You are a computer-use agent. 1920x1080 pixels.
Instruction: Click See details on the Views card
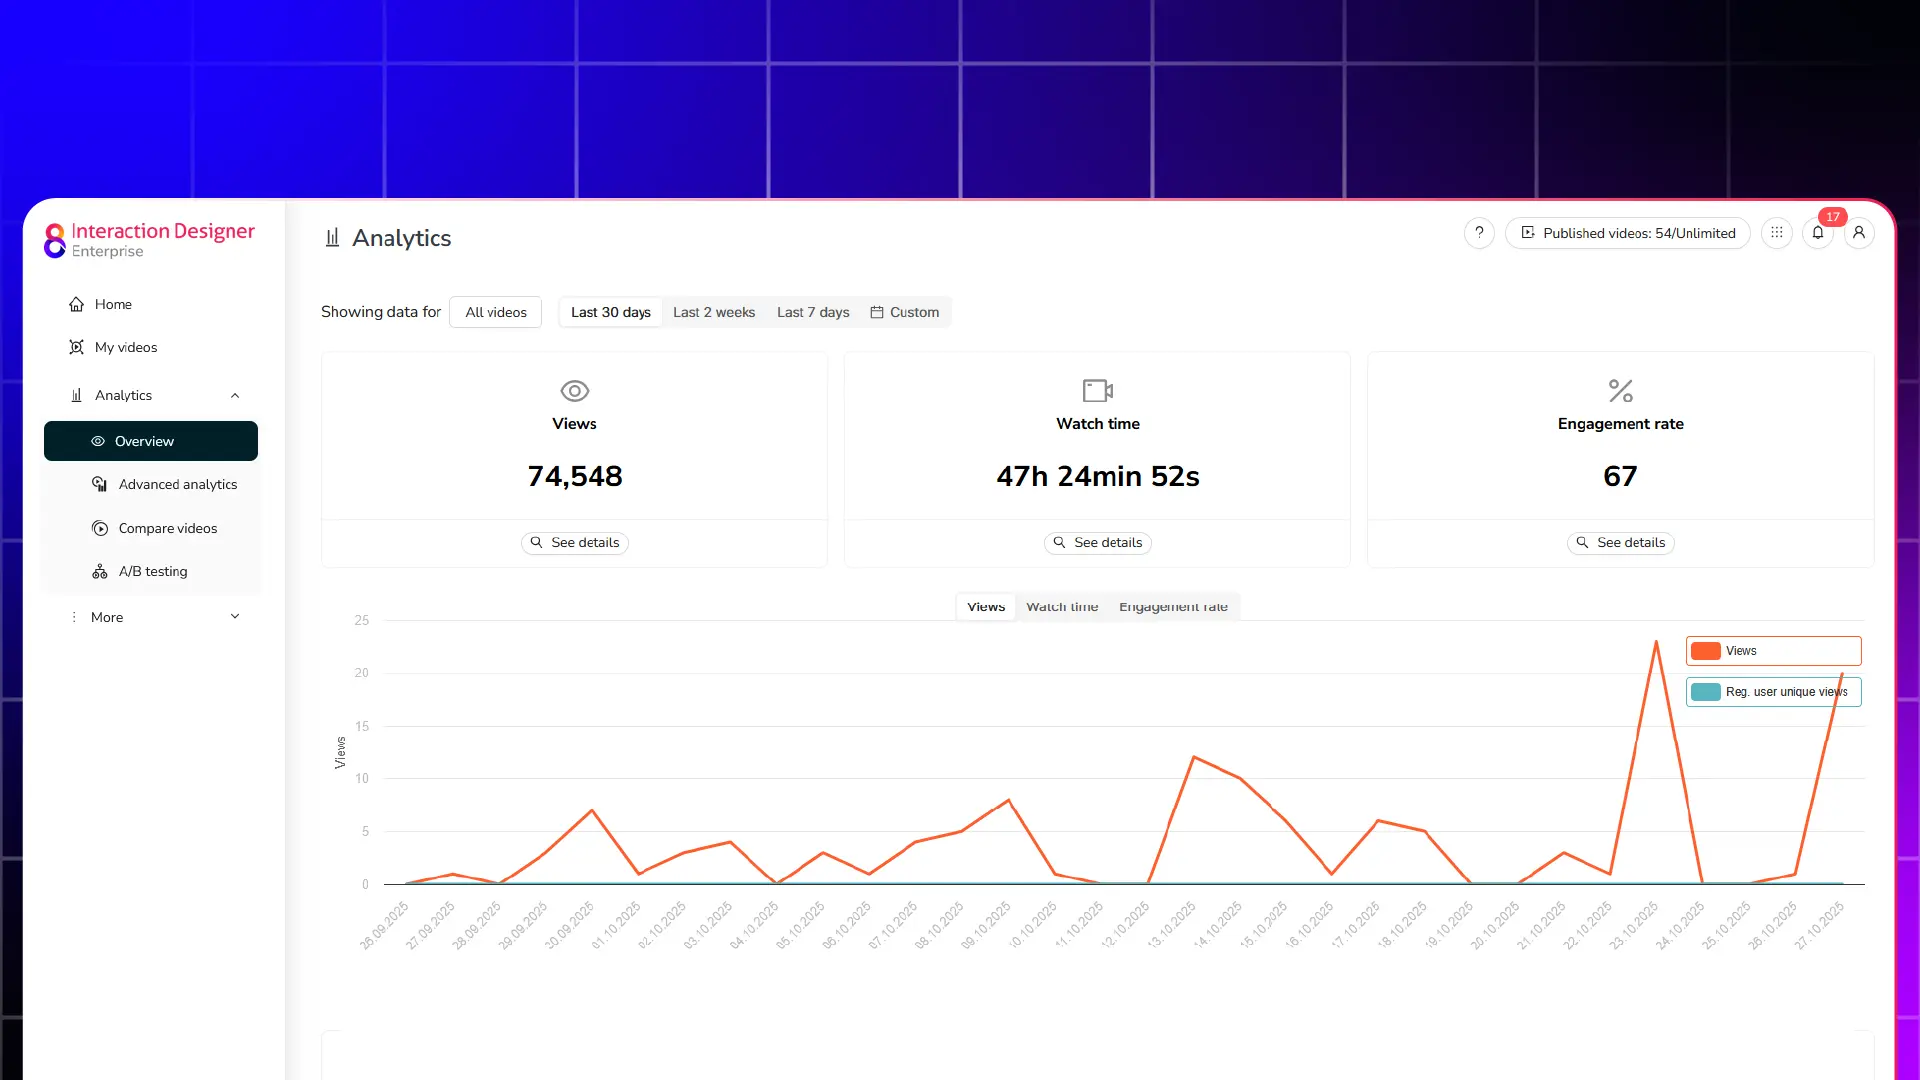pyautogui.click(x=574, y=542)
